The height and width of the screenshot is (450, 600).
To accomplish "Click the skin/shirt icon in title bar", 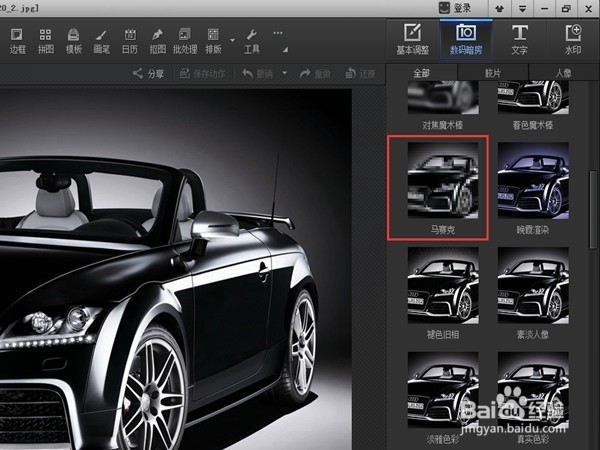I will tap(499, 8).
